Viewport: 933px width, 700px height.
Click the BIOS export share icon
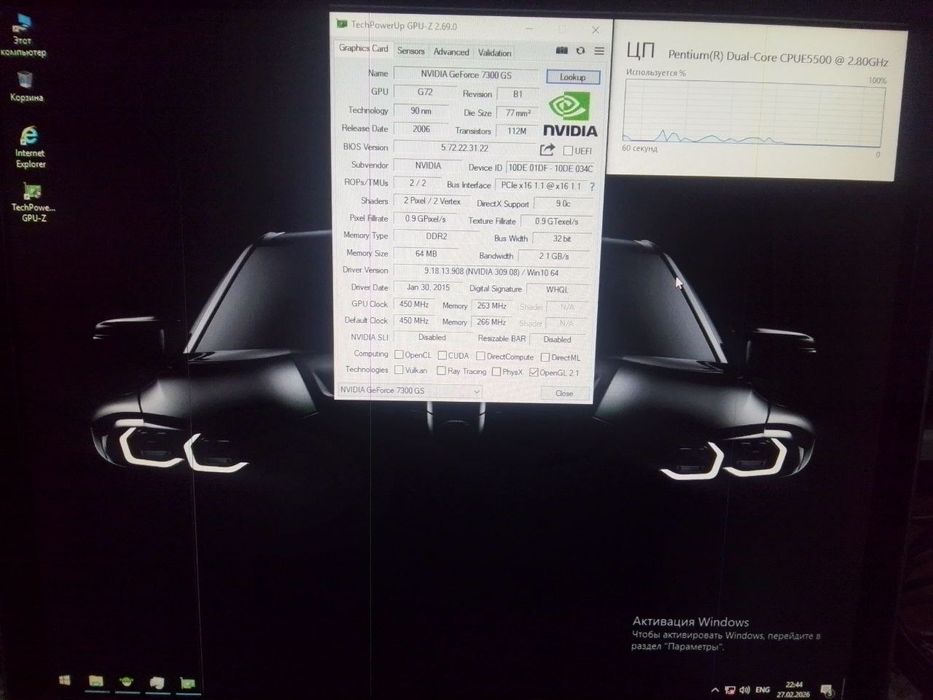547,149
